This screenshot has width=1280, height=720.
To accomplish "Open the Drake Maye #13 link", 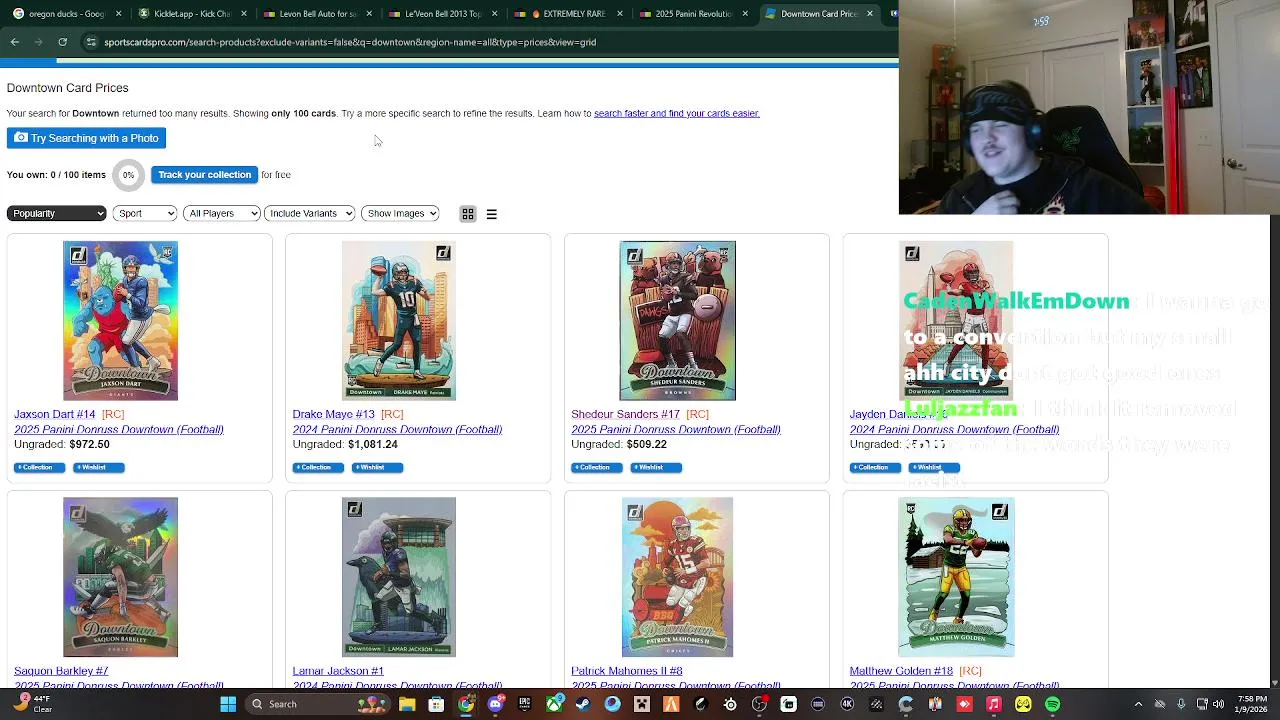I will pyautogui.click(x=333, y=414).
